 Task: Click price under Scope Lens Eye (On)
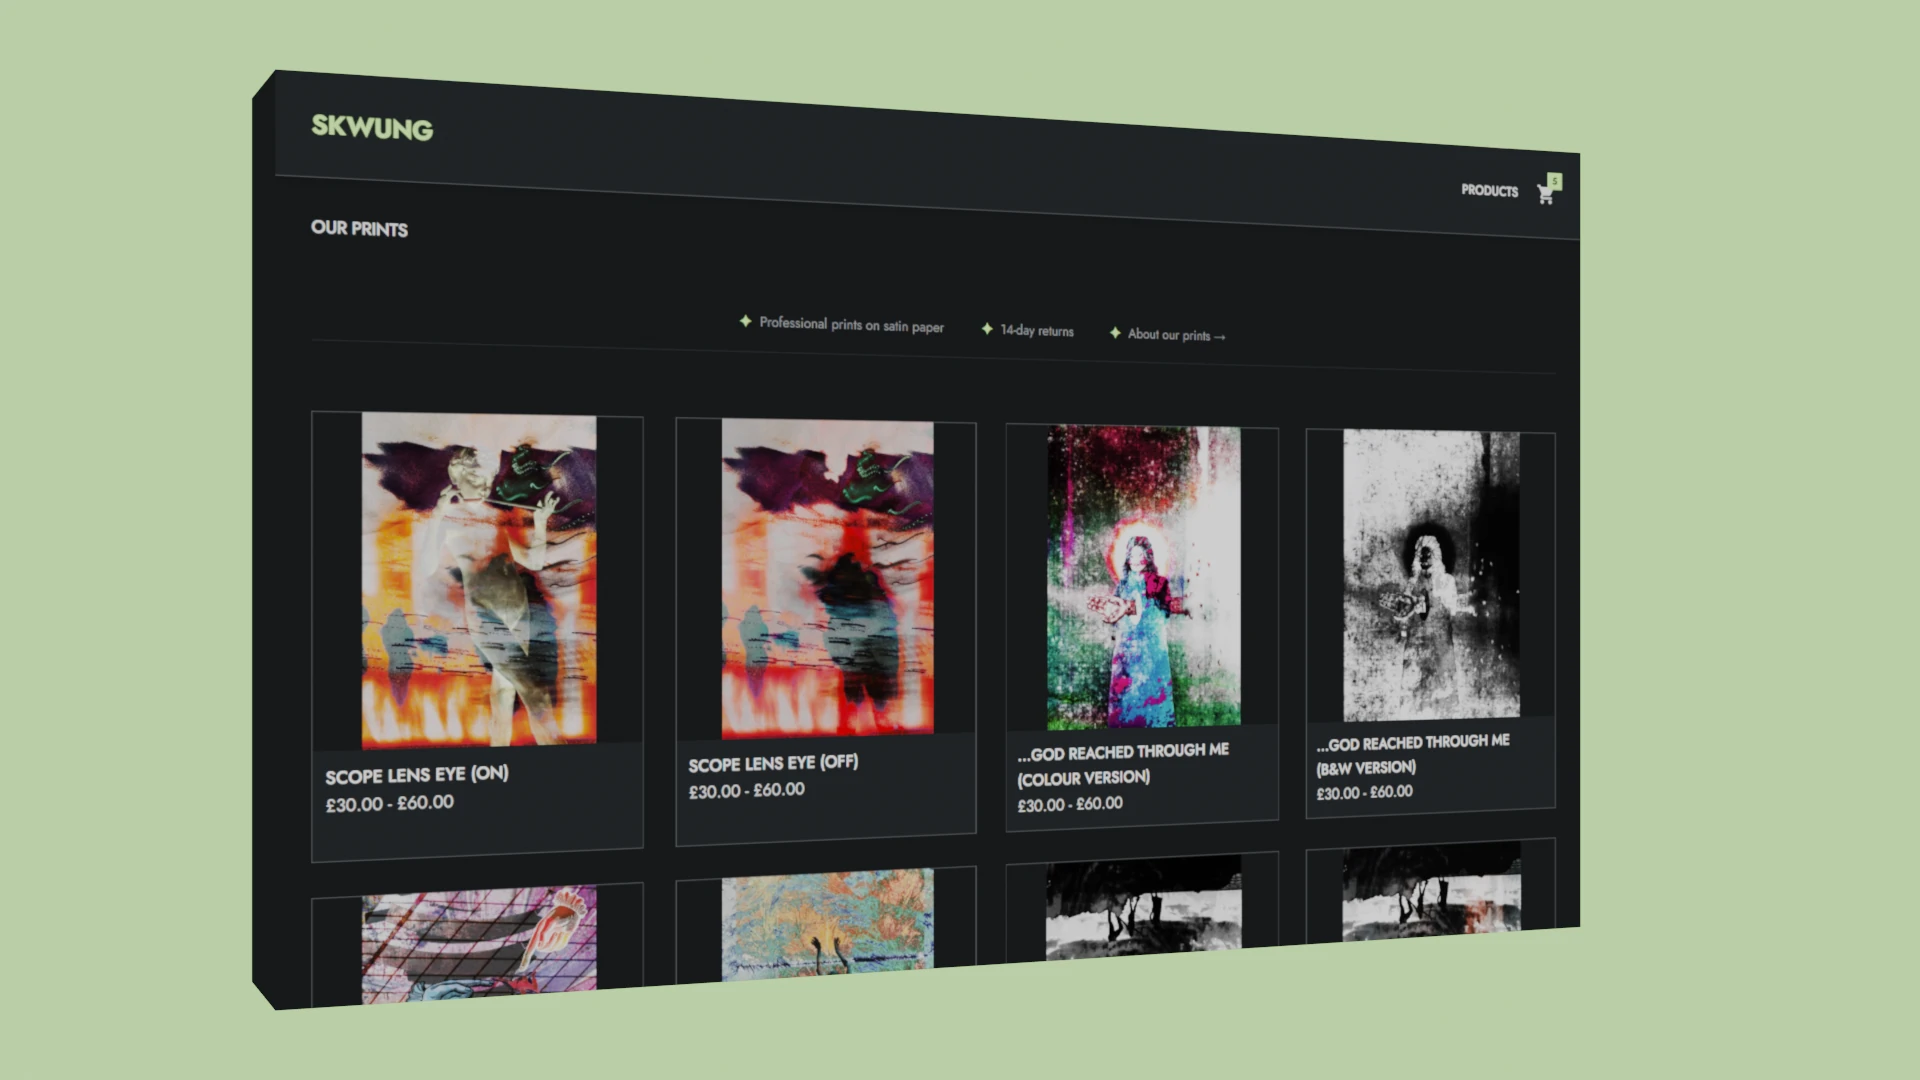390,803
